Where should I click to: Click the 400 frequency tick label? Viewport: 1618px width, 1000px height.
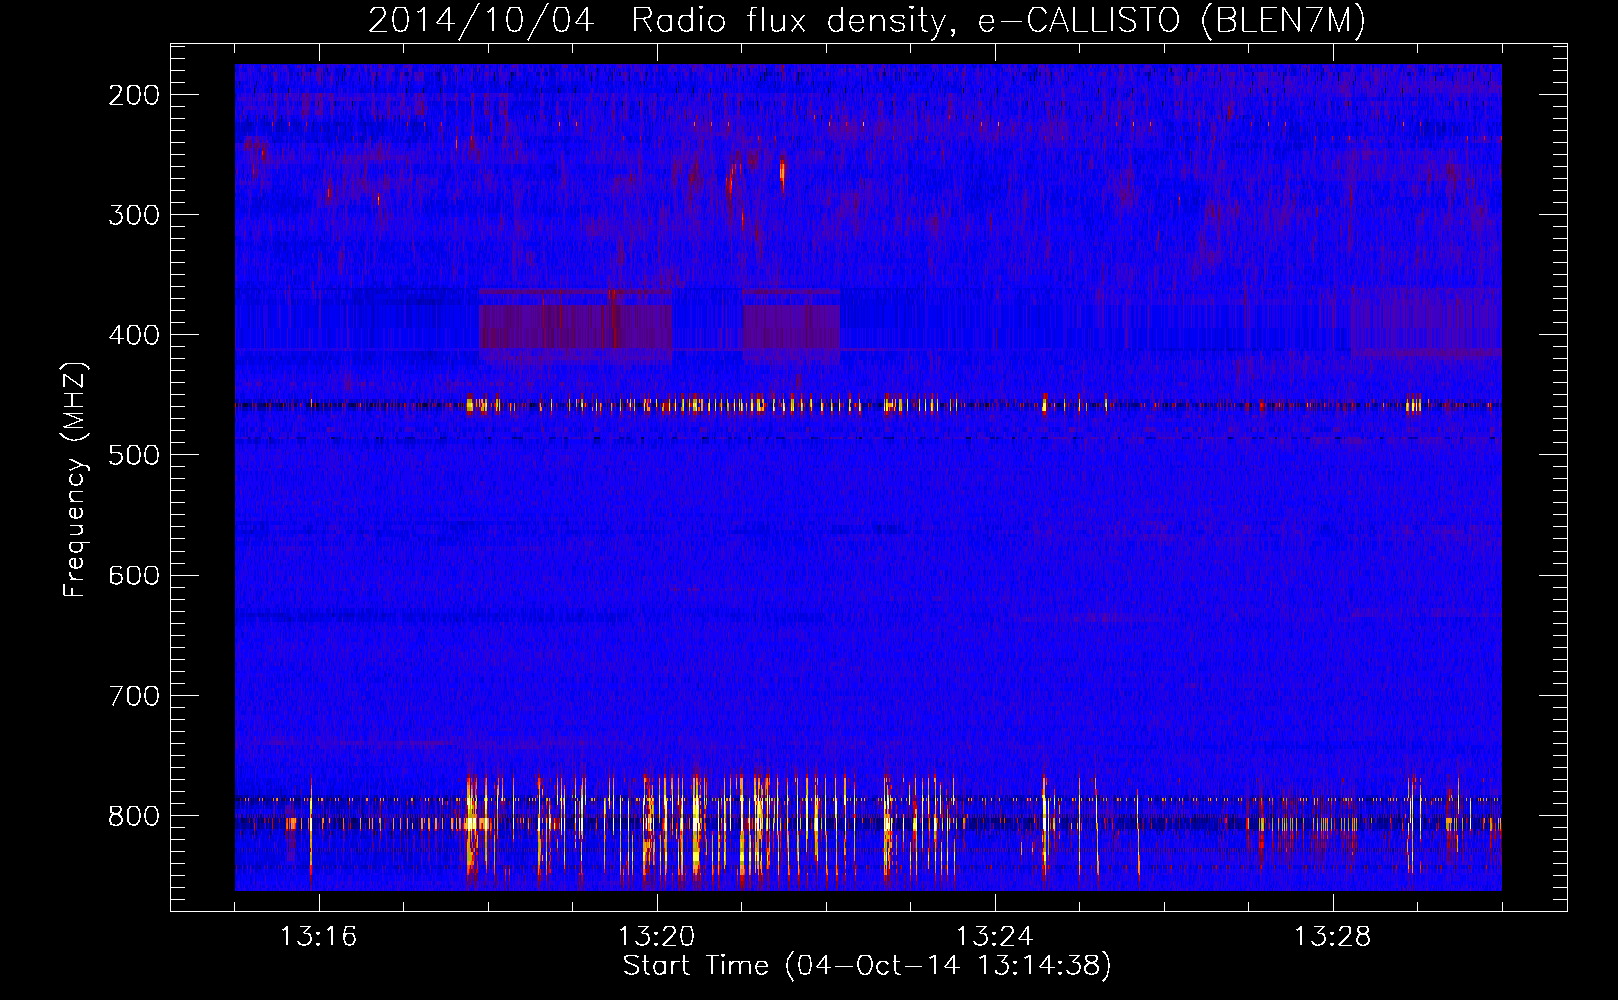(x=134, y=335)
